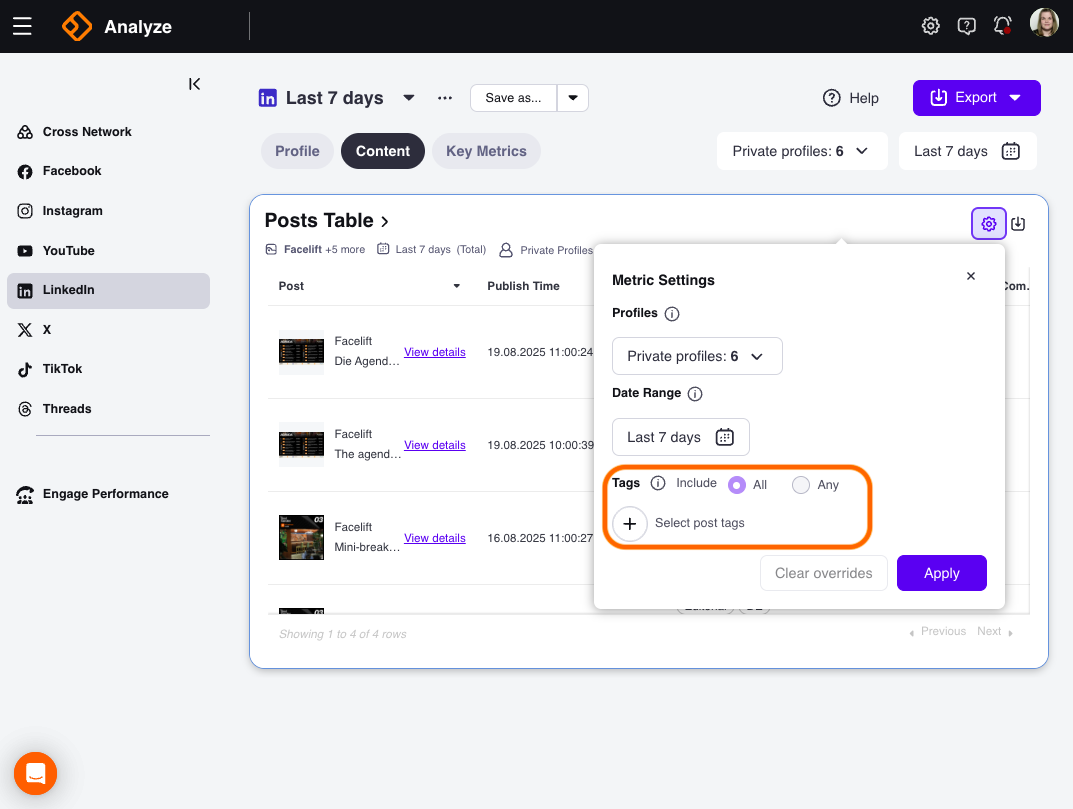Click the Export button
This screenshot has width=1073, height=809.
pyautogui.click(x=977, y=98)
